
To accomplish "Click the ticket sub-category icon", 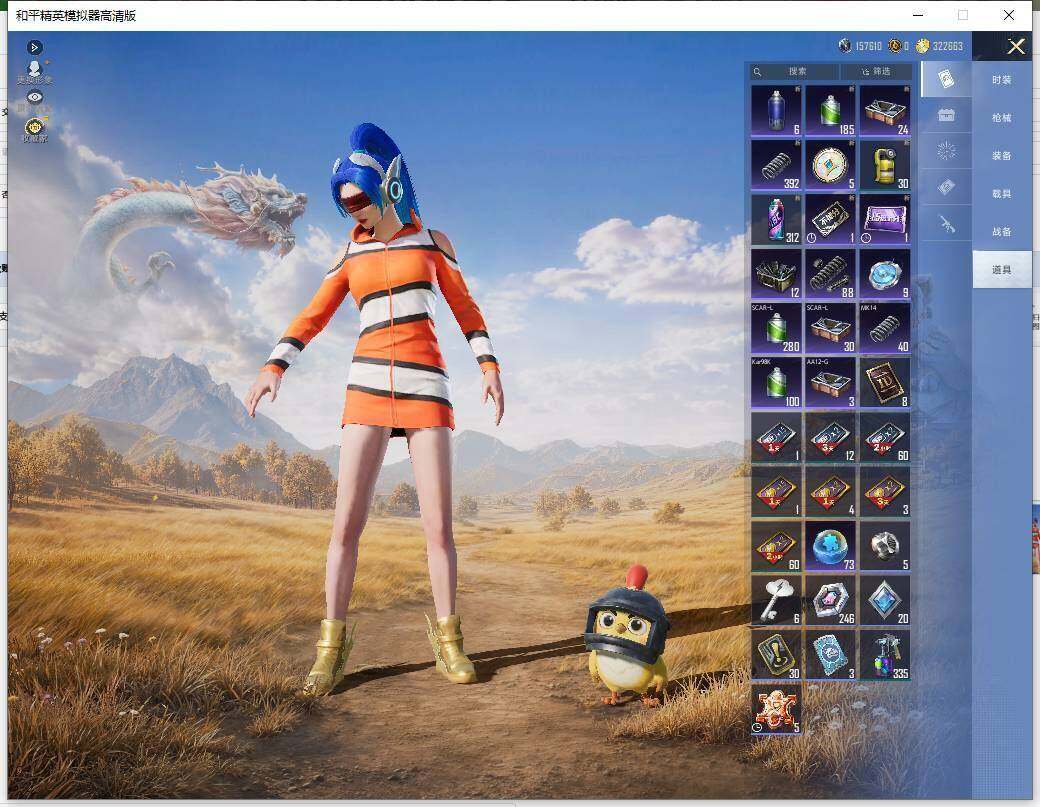I will 946,188.
